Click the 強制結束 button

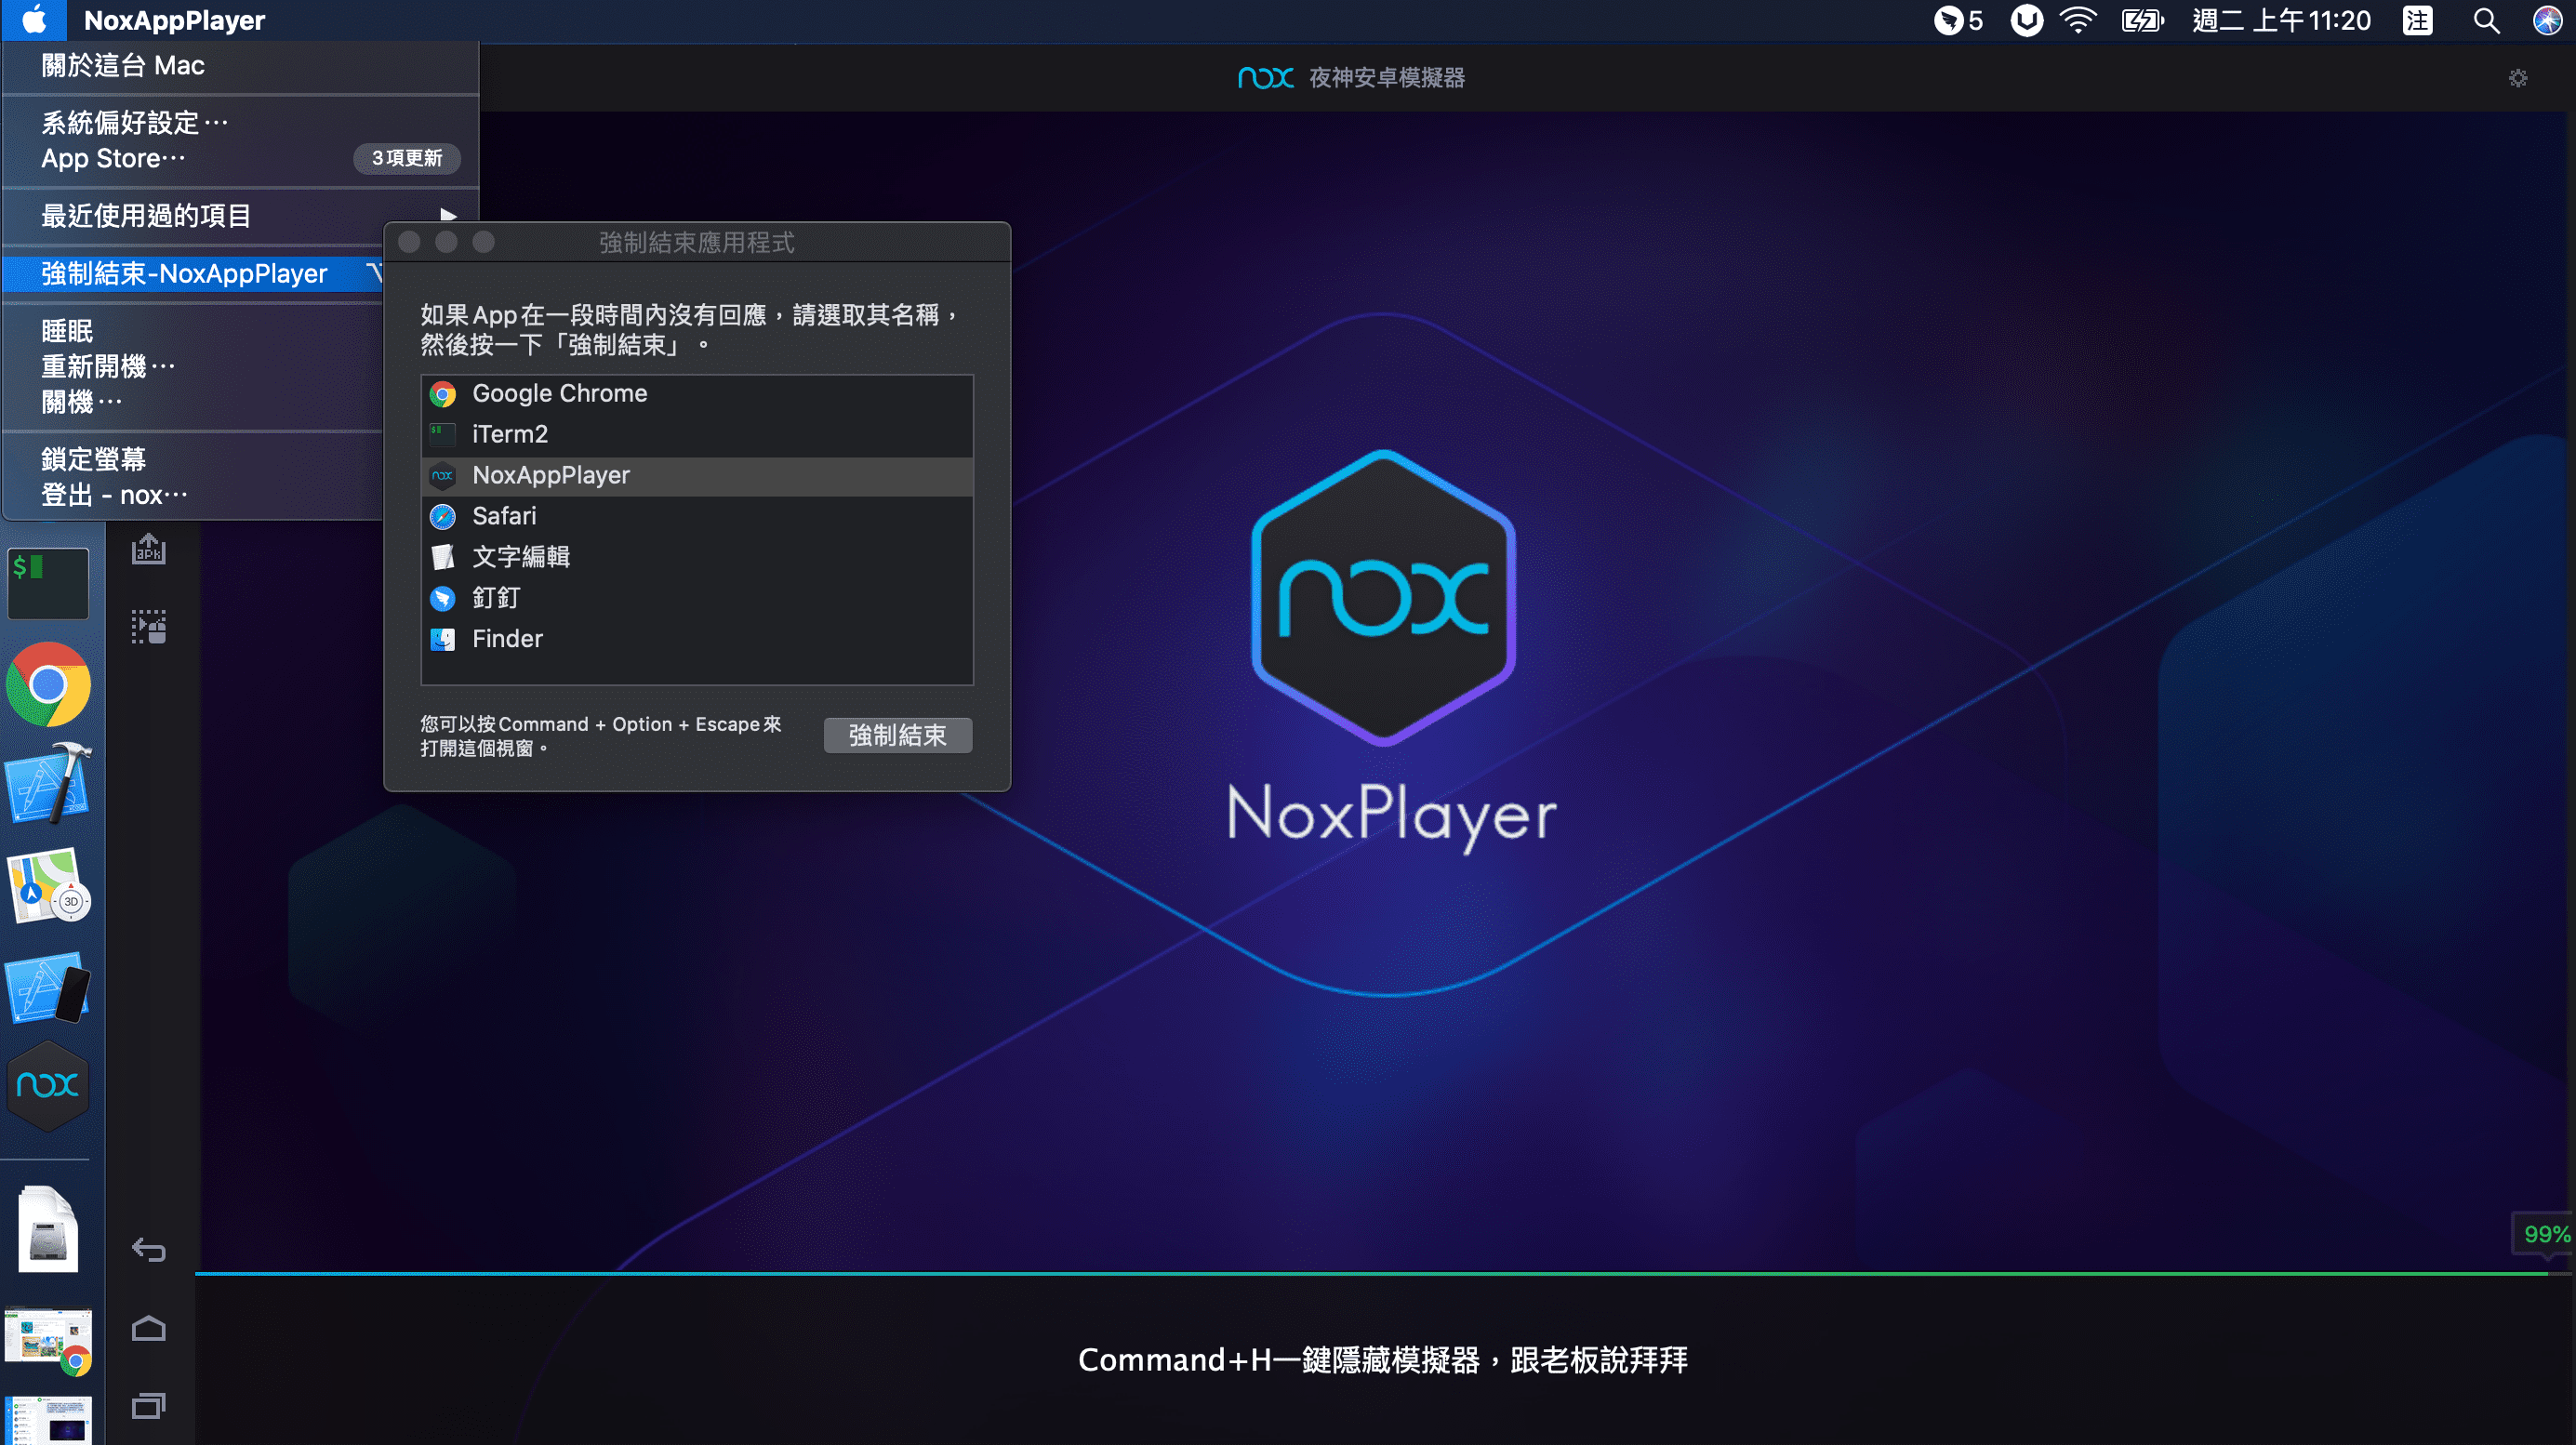point(897,735)
